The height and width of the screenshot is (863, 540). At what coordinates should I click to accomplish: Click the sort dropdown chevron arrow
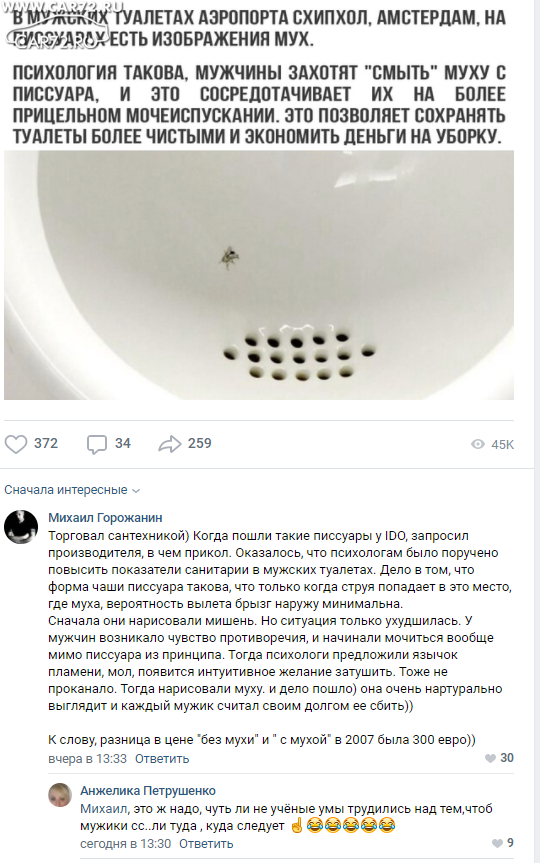tap(137, 491)
